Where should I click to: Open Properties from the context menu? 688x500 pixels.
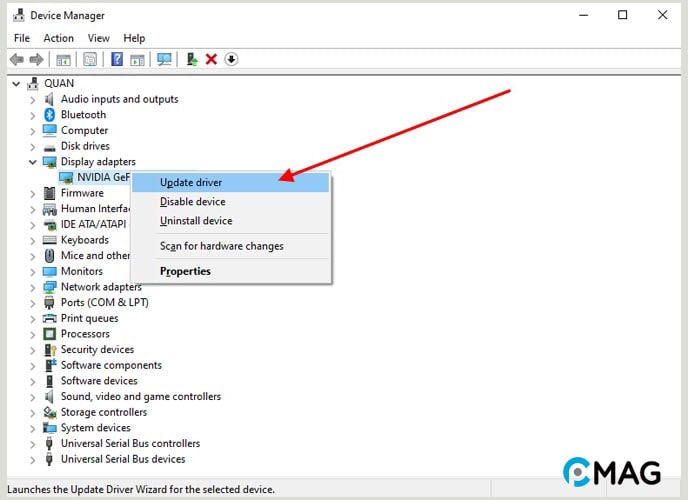click(x=185, y=271)
